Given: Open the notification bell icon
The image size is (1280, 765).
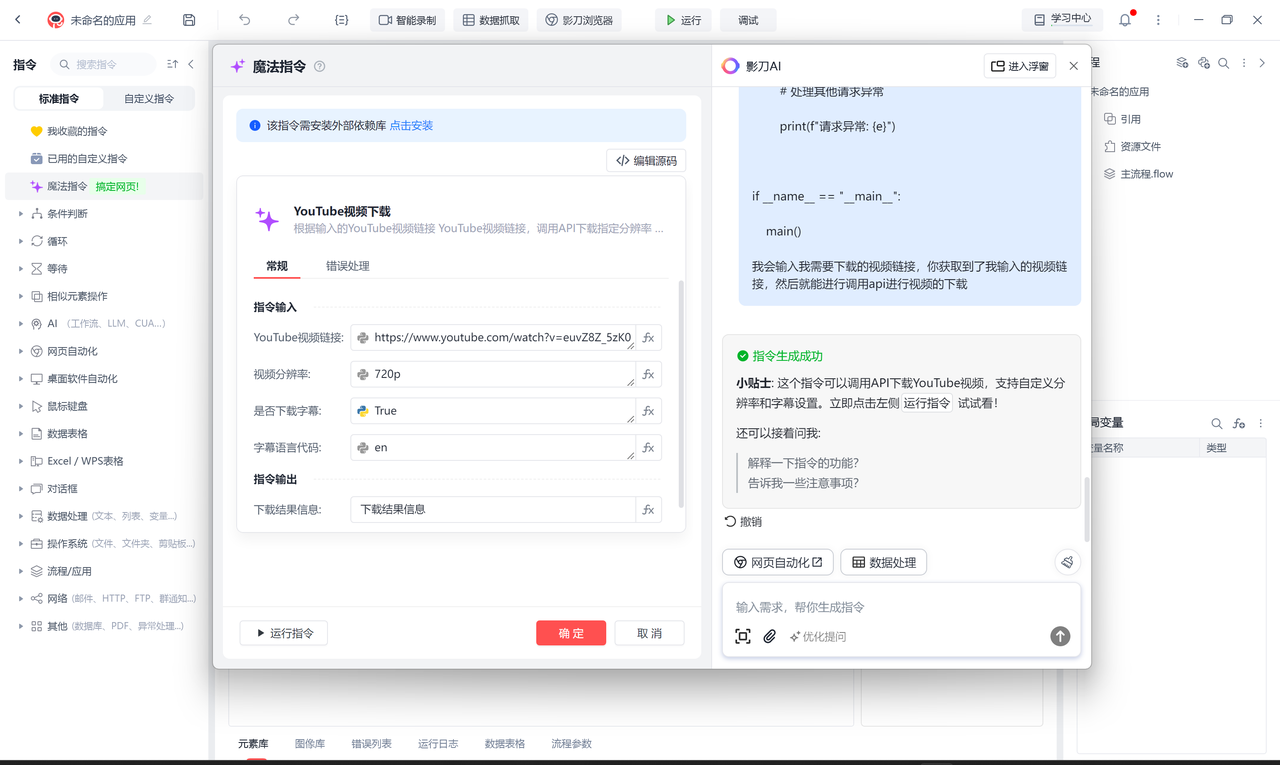Looking at the screenshot, I should point(1125,20).
